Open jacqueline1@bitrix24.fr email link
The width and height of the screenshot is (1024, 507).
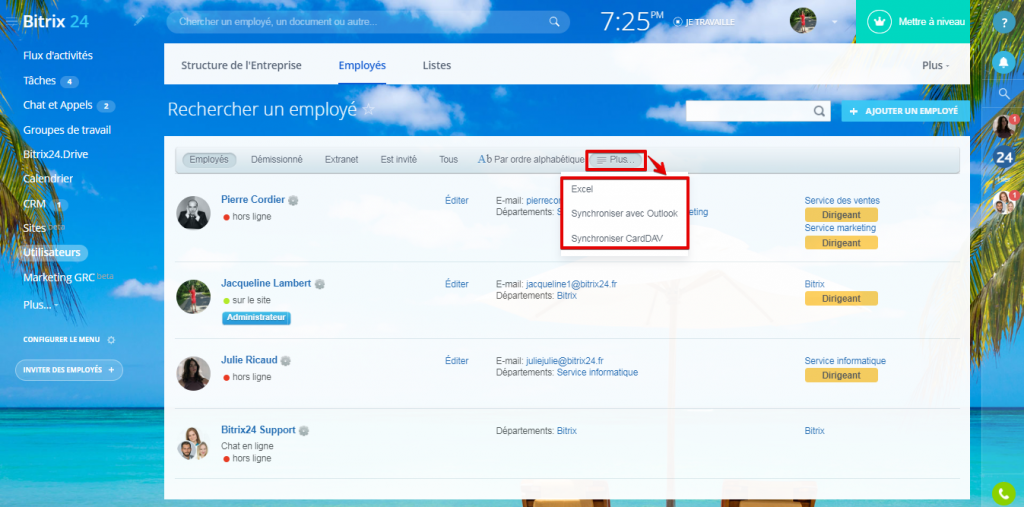tap(573, 284)
